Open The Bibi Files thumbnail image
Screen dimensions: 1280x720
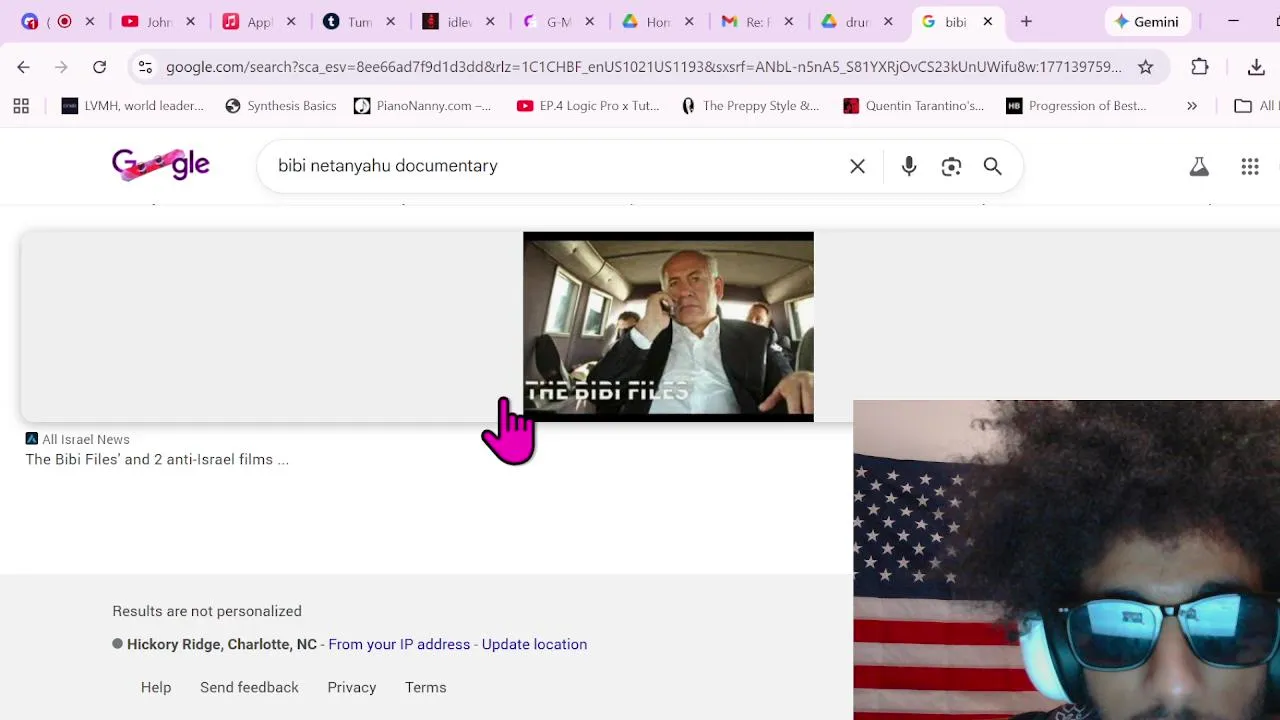[668, 327]
